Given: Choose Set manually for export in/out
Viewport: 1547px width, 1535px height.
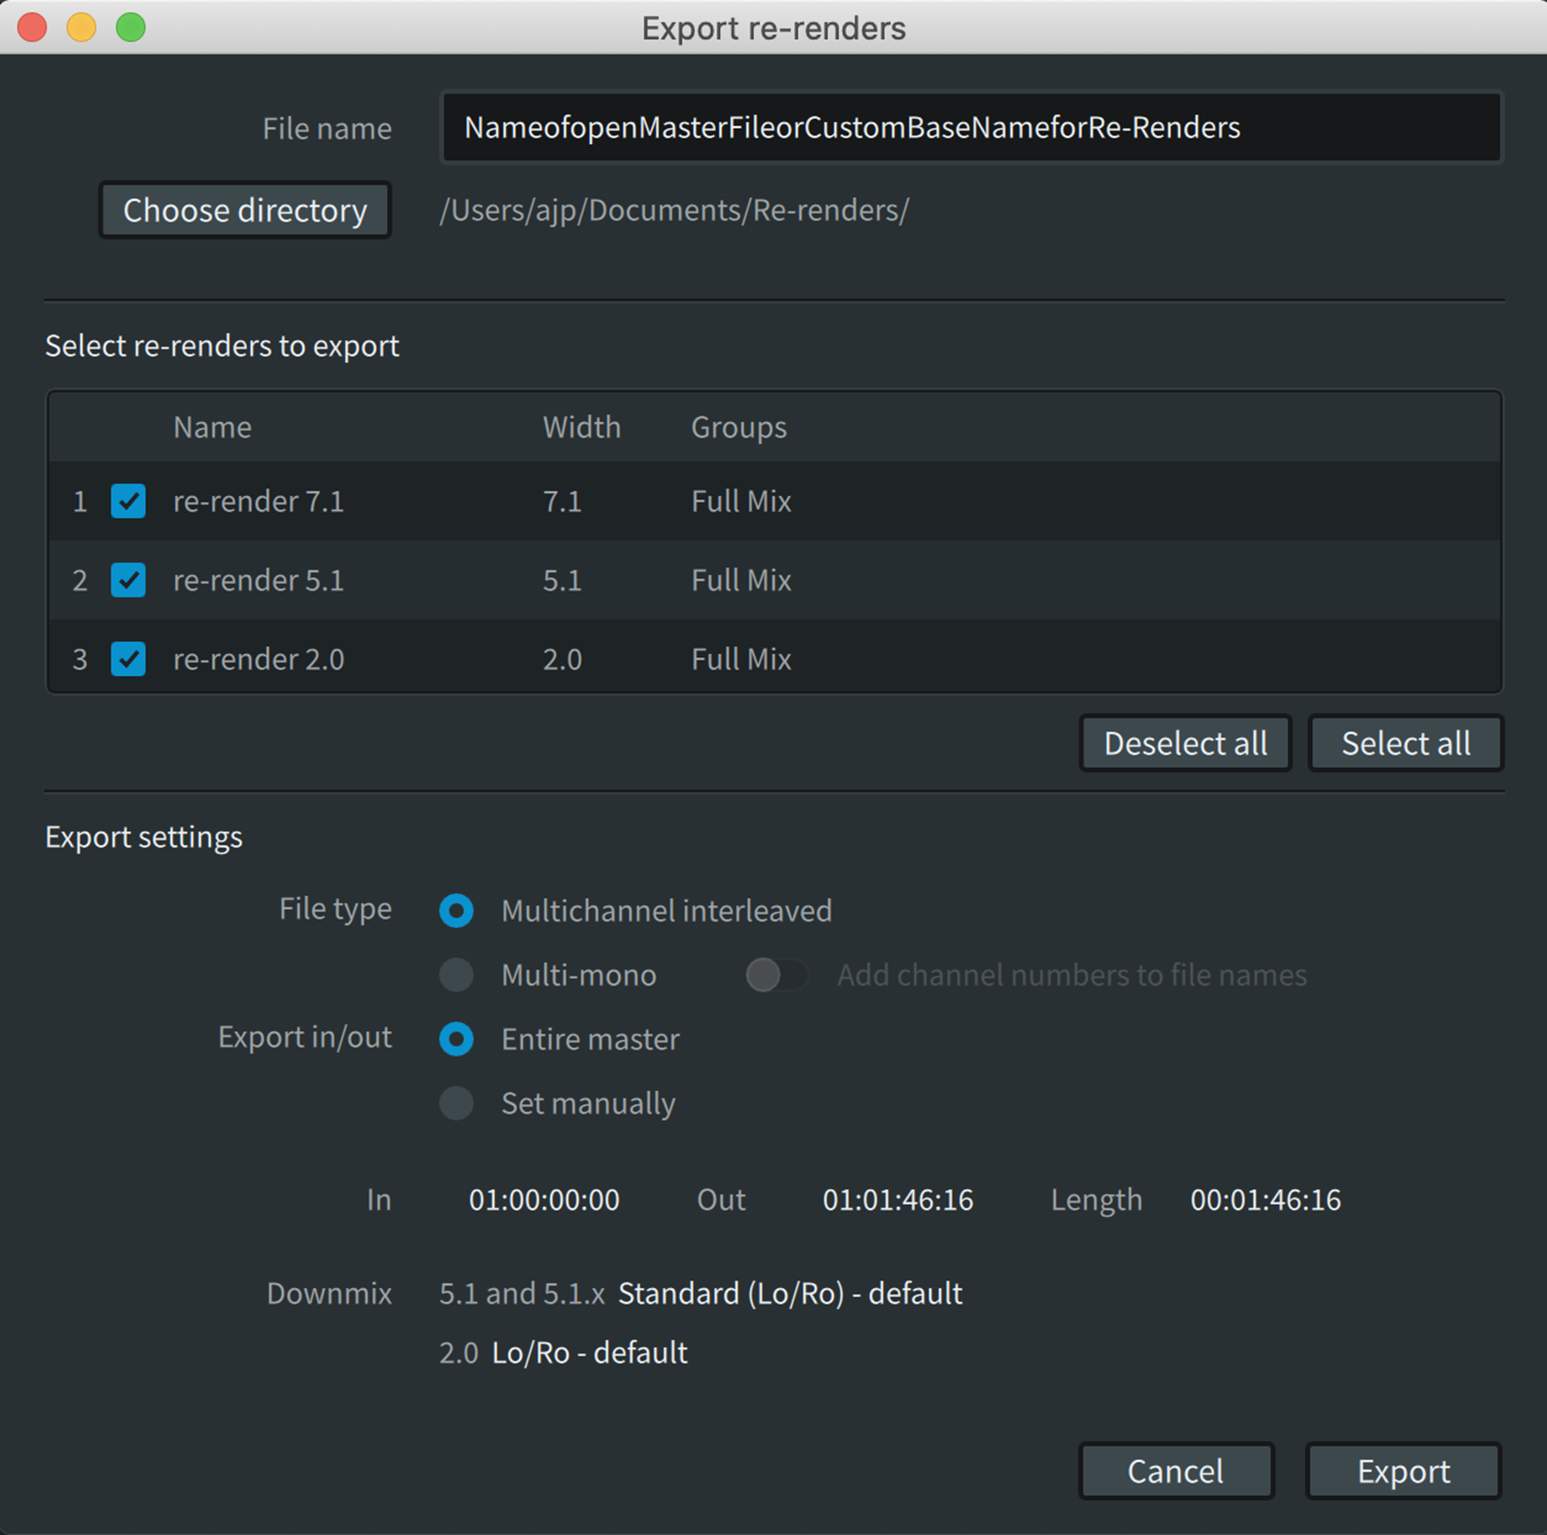Looking at the screenshot, I should [457, 1103].
